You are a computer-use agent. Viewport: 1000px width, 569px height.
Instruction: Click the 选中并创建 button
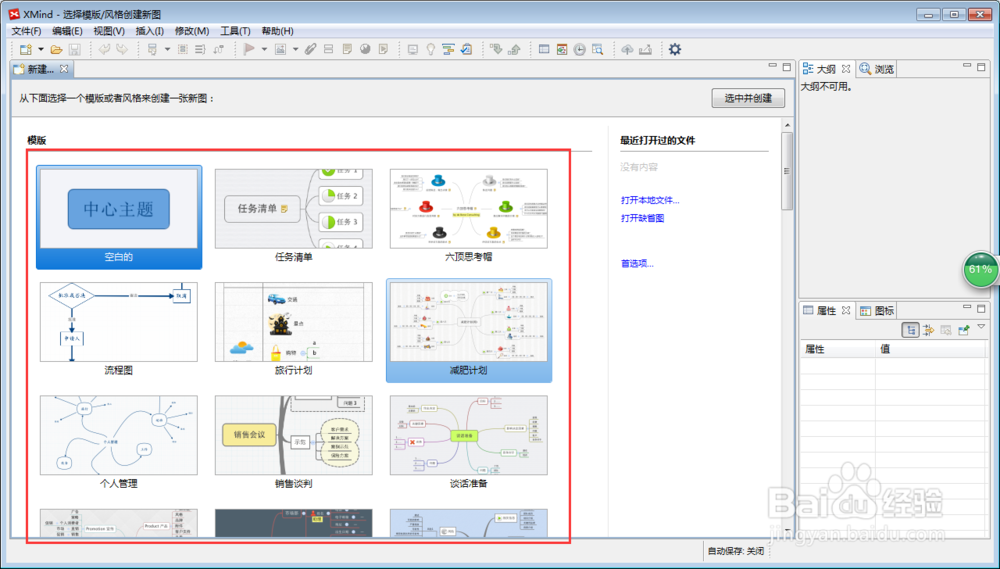click(x=748, y=98)
